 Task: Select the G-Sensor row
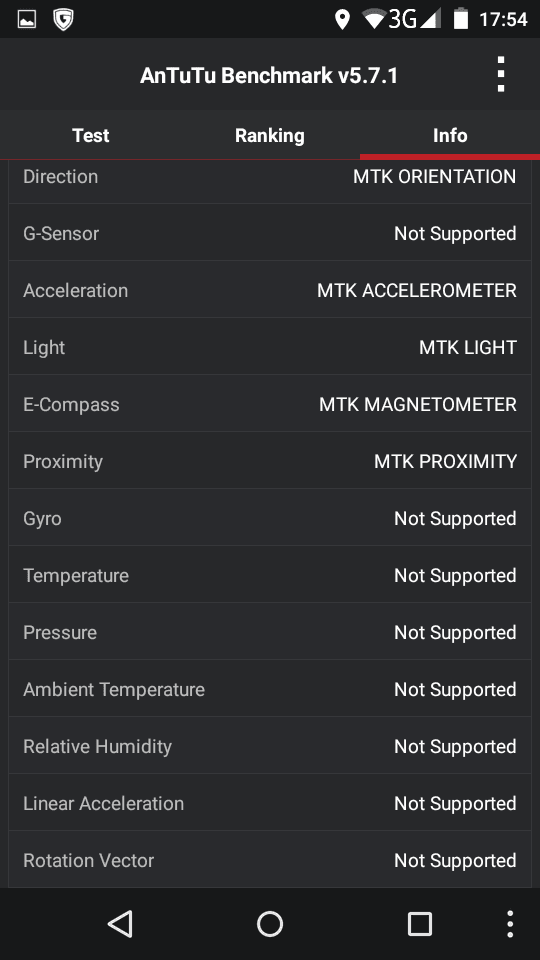pos(270,233)
